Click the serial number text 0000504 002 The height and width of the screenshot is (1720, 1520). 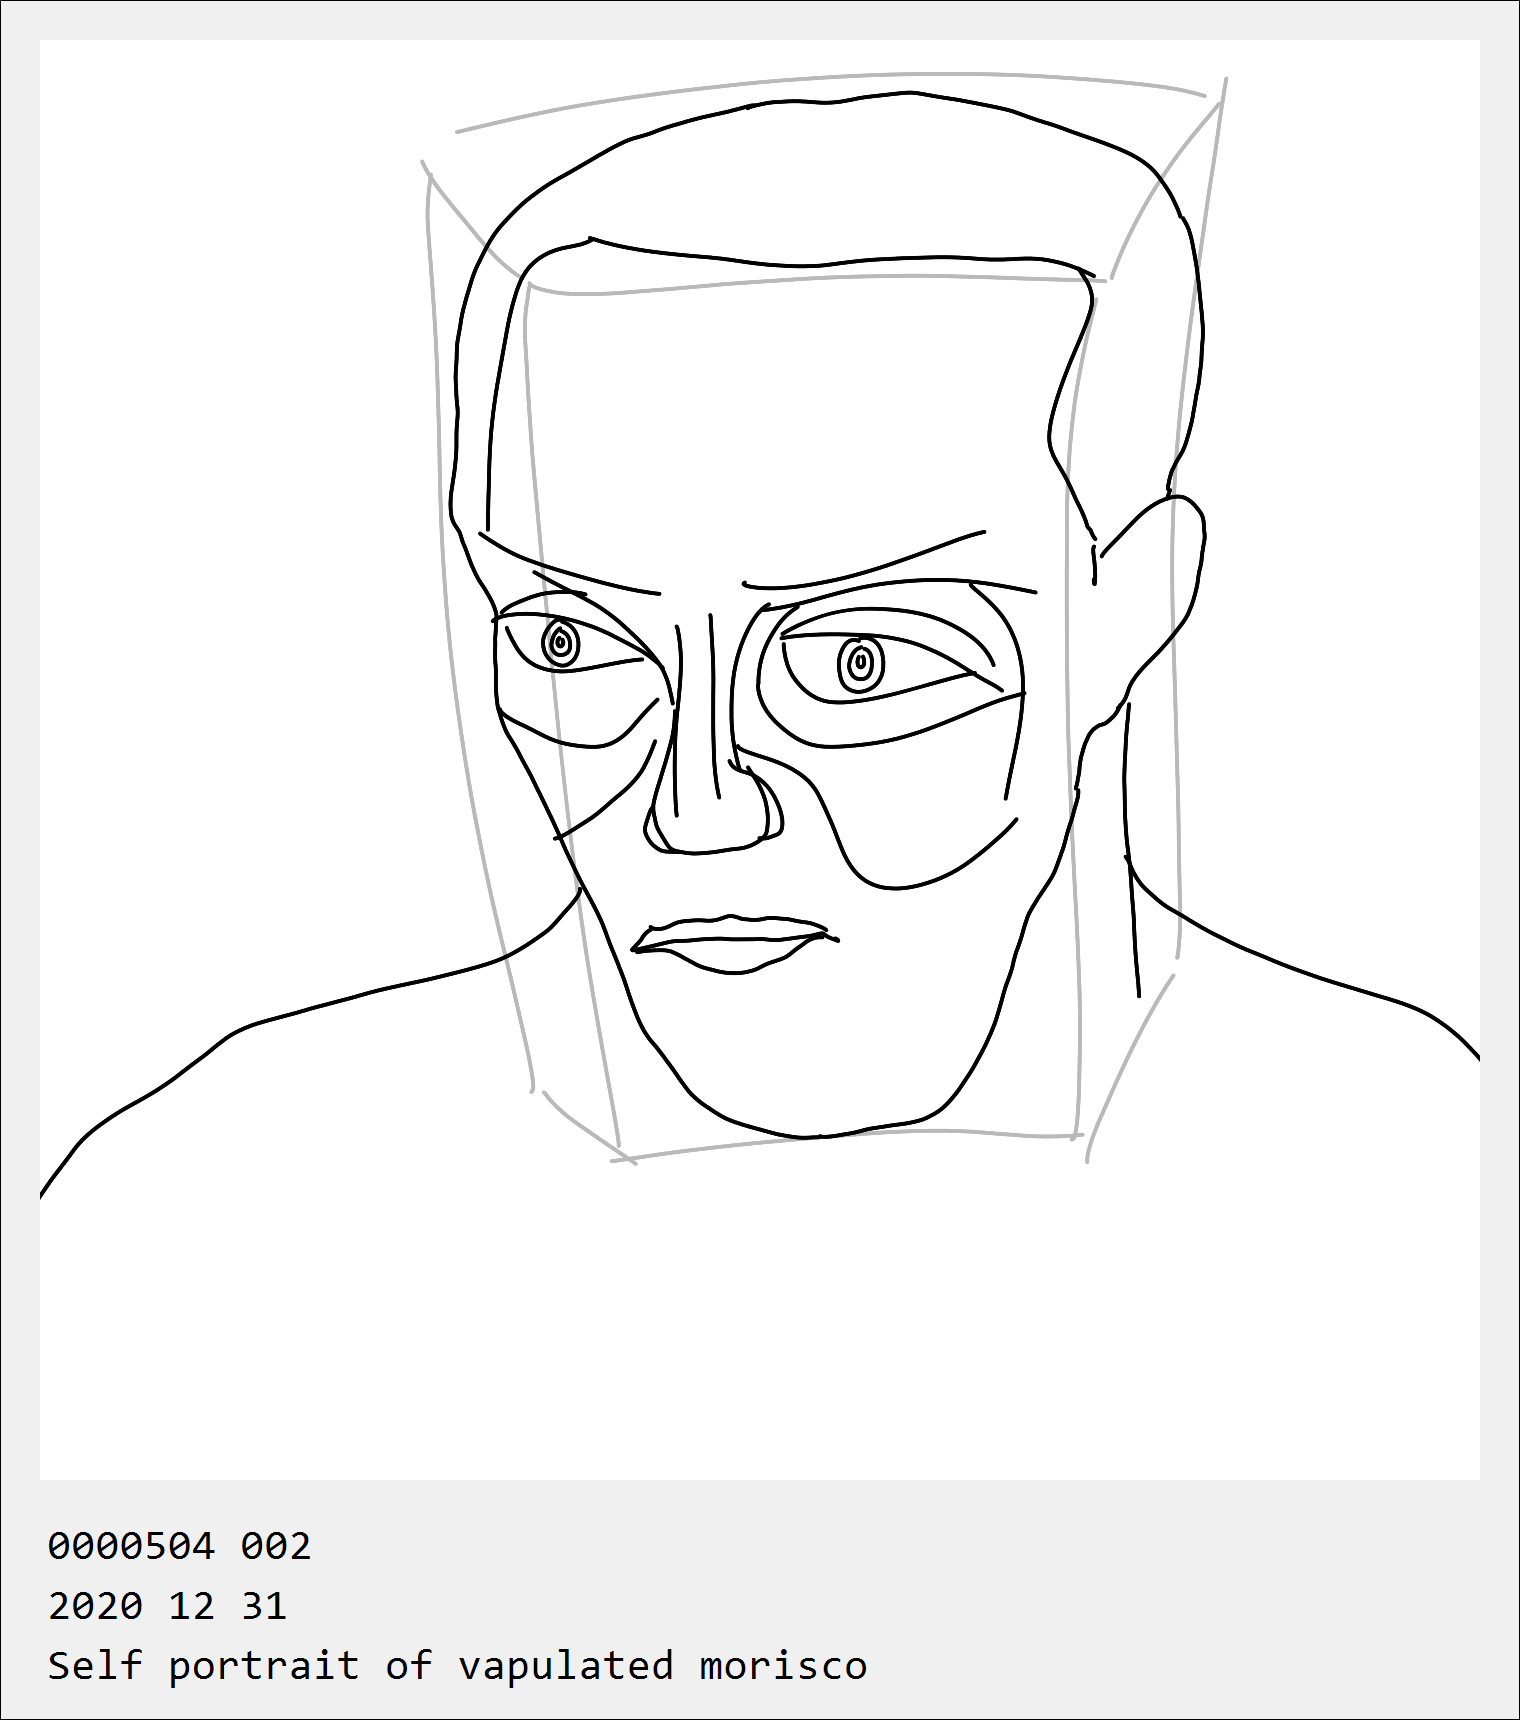click(180, 1546)
